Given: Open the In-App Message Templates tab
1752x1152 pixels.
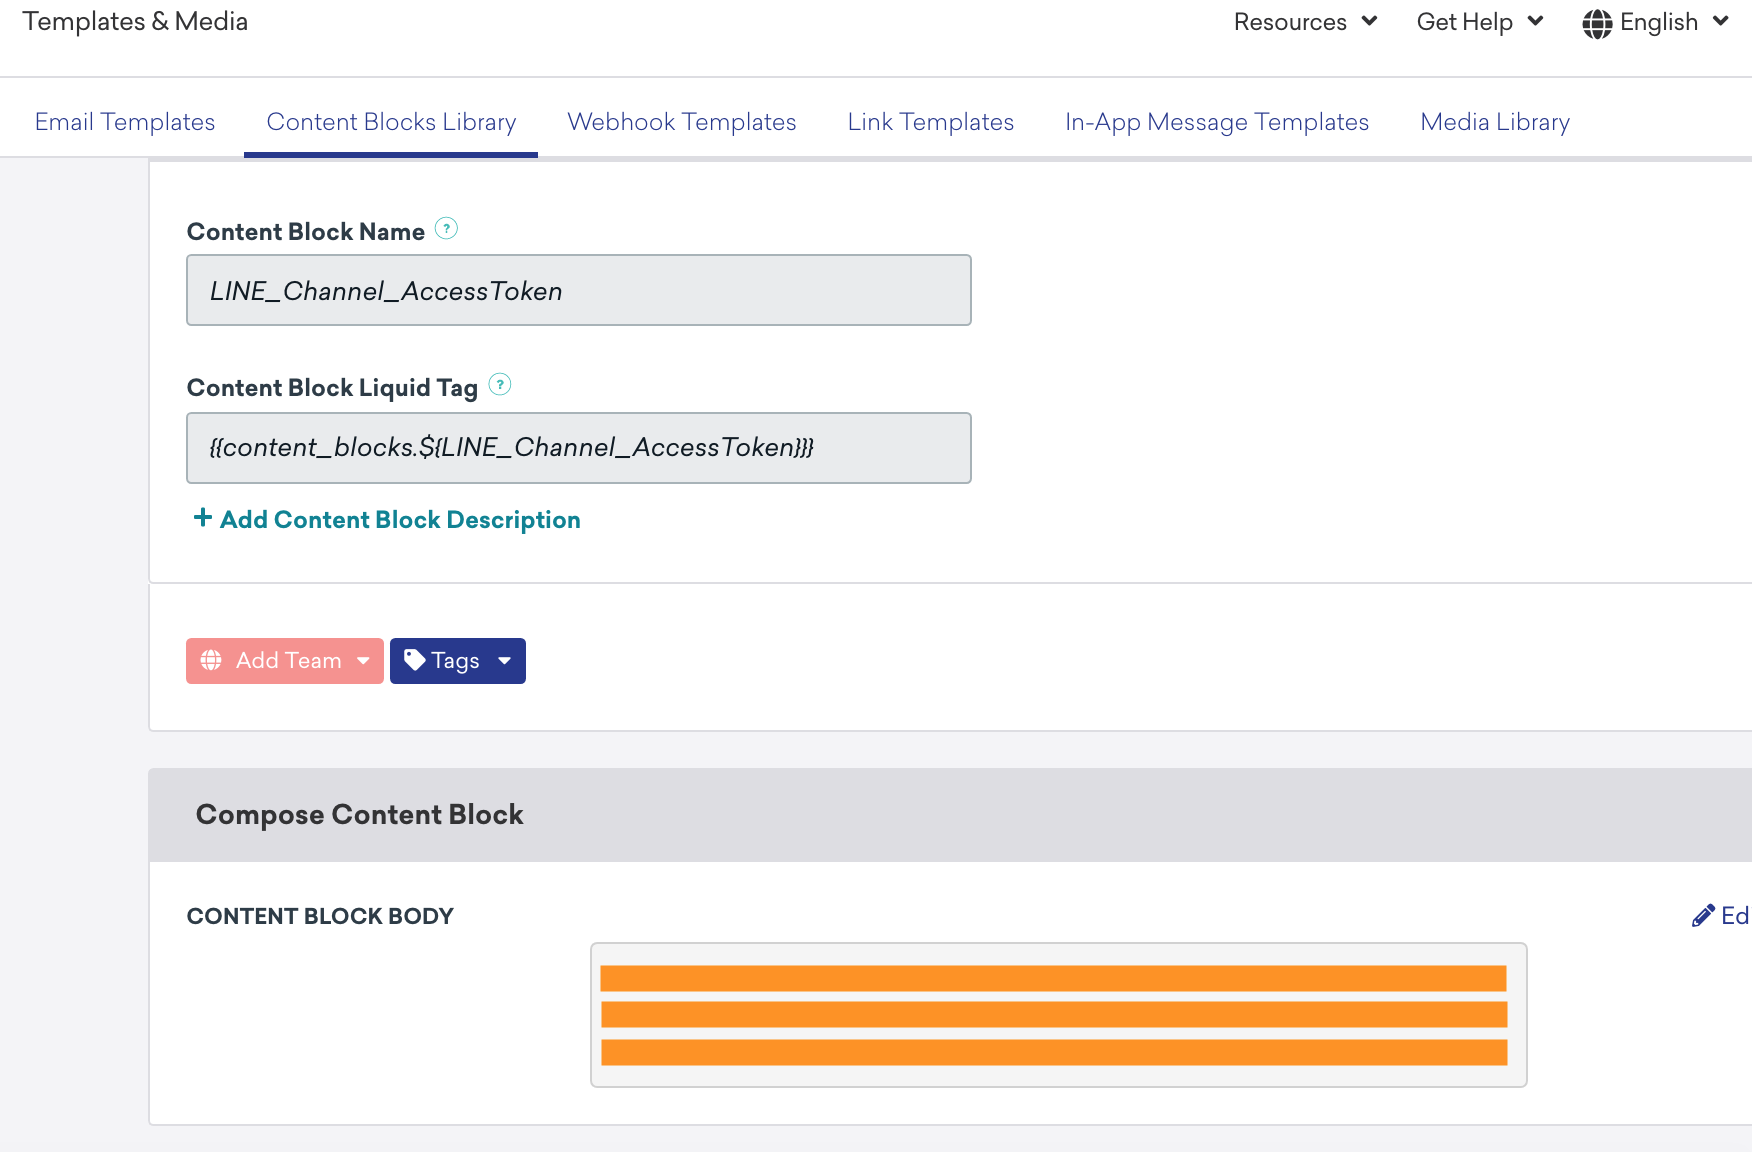Looking at the screenshot, I should (x=1217, y=122).
